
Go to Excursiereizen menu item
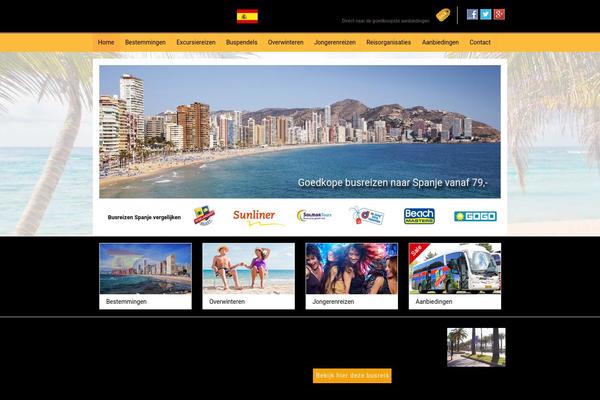click(196, 42)
